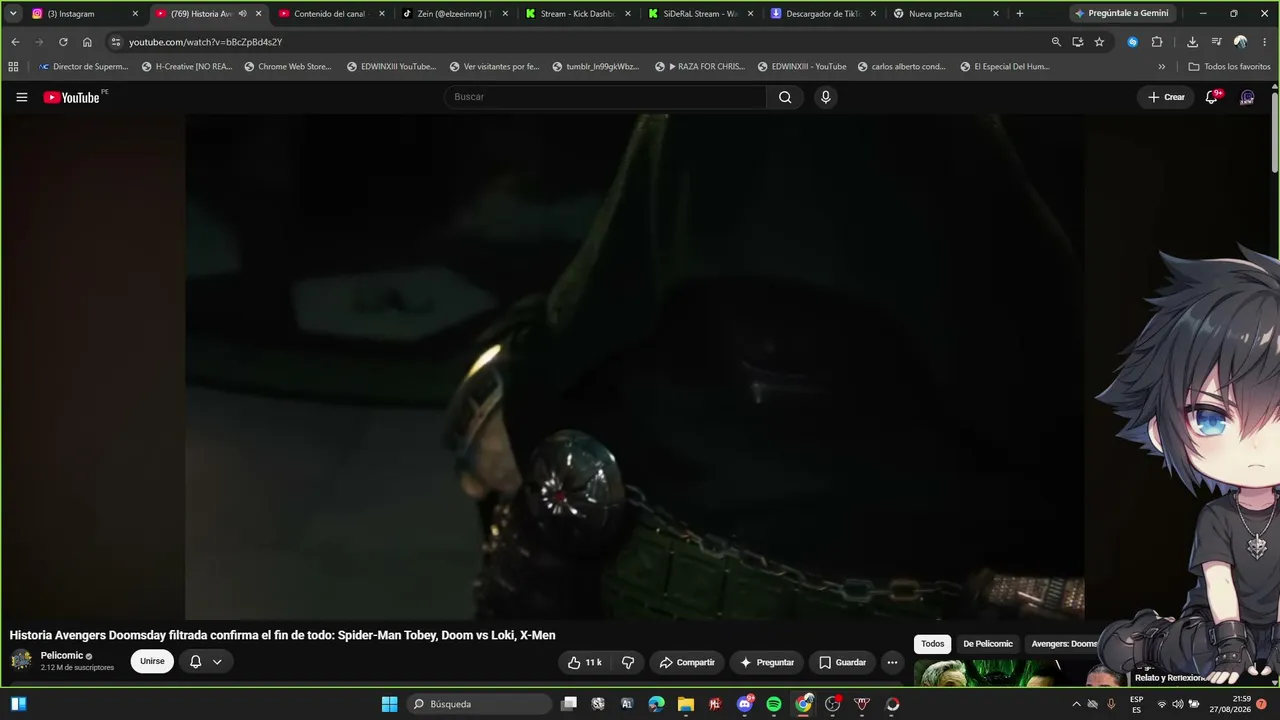Open Discord from the taskbar

[745, 704]
